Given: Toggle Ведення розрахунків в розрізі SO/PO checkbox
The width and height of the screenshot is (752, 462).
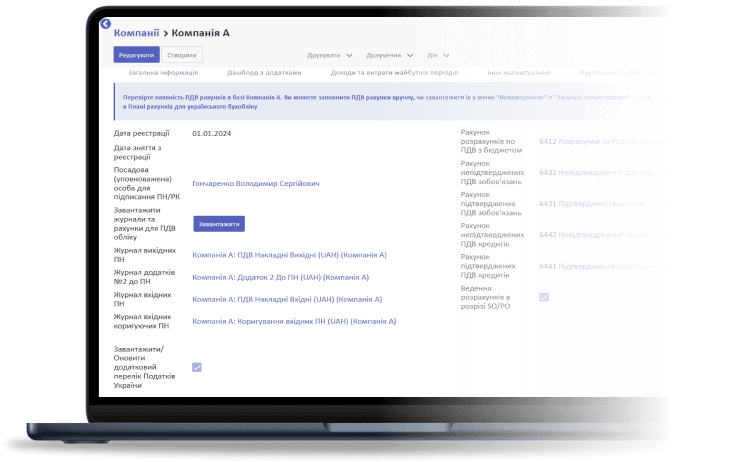Looking at the screenshot, I should pos(544,297).
